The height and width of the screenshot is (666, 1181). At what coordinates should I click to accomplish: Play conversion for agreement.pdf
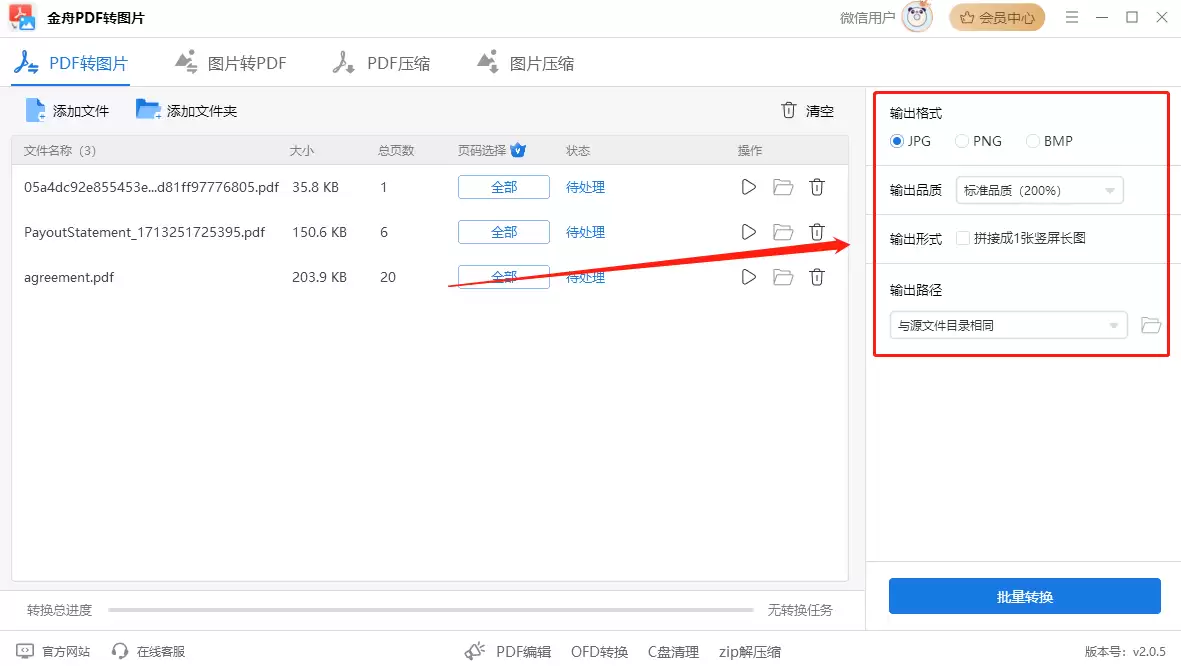point(749,277)
